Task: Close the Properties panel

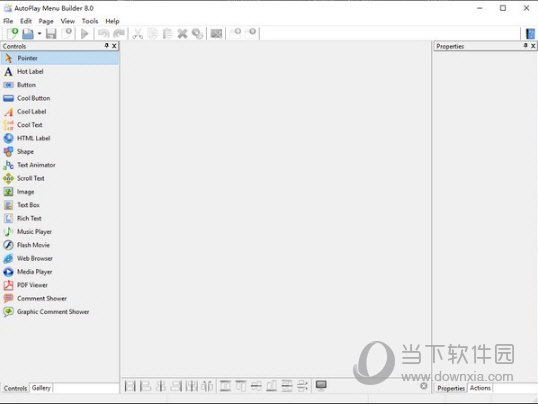Action: click(x=533, y=46)
